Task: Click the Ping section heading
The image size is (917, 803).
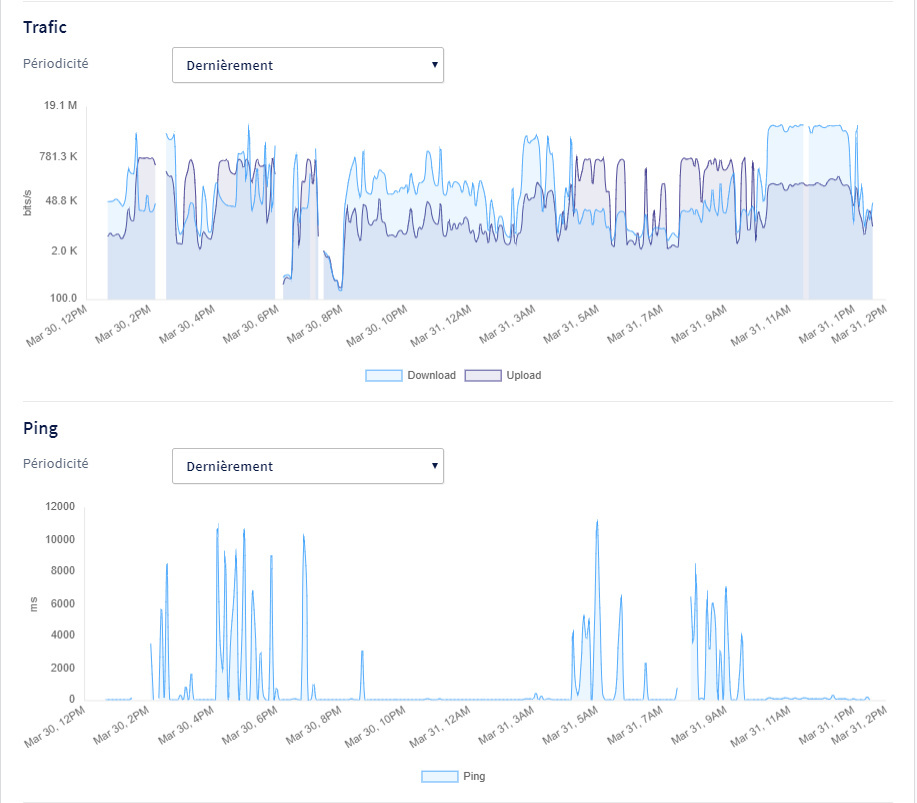Action: (40, 428)
